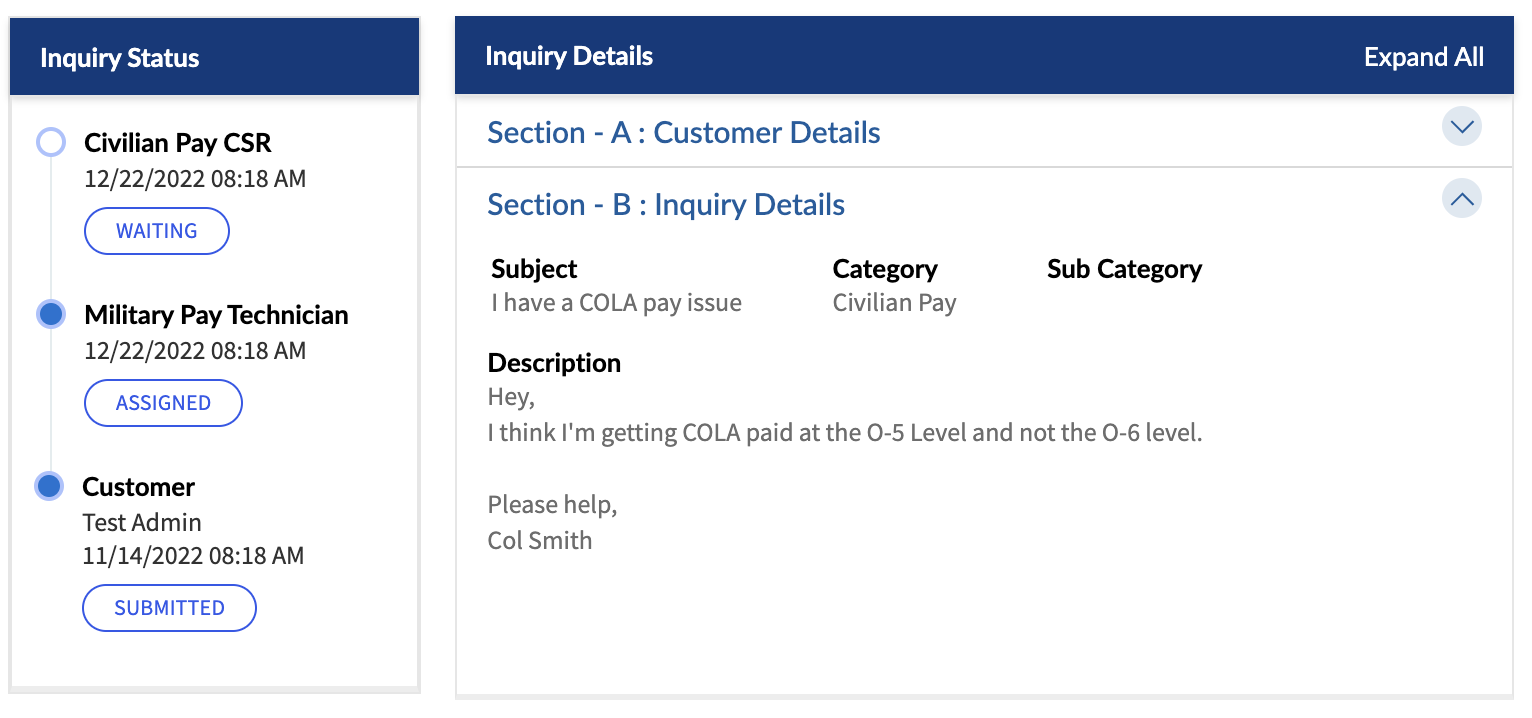Viewport: 1532px width, 718px height.
Task: Expand Section A chevron down icon
Action: [x=1461, y=128]
